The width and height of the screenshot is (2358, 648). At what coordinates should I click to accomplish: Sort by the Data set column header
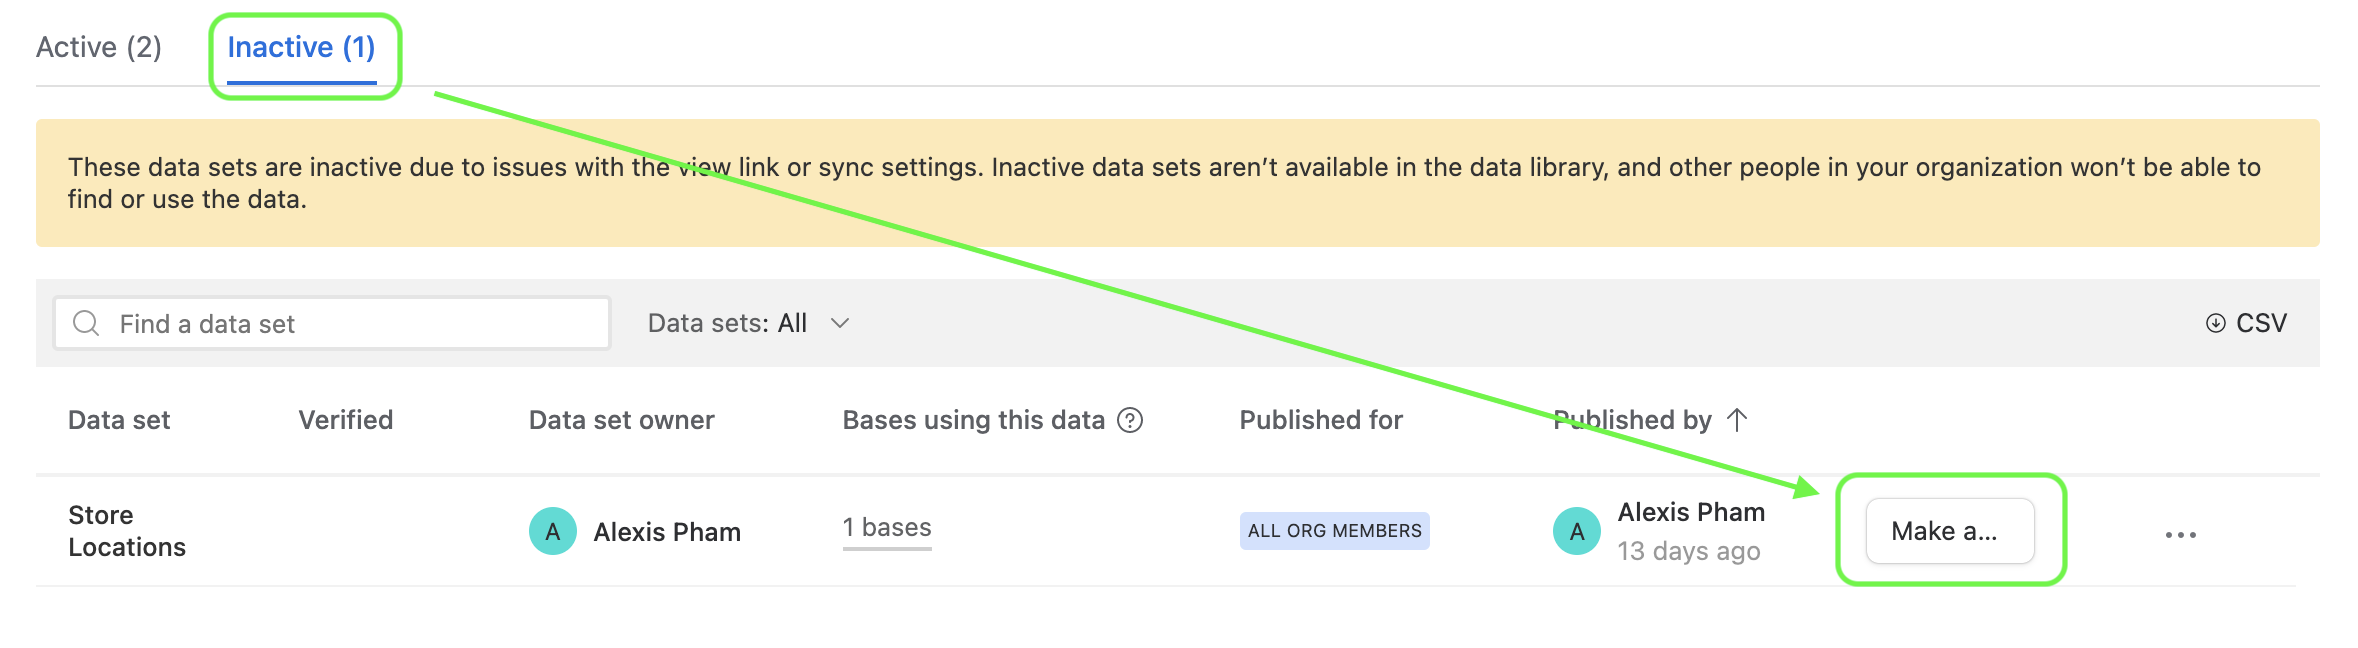(x=119, y=420)
